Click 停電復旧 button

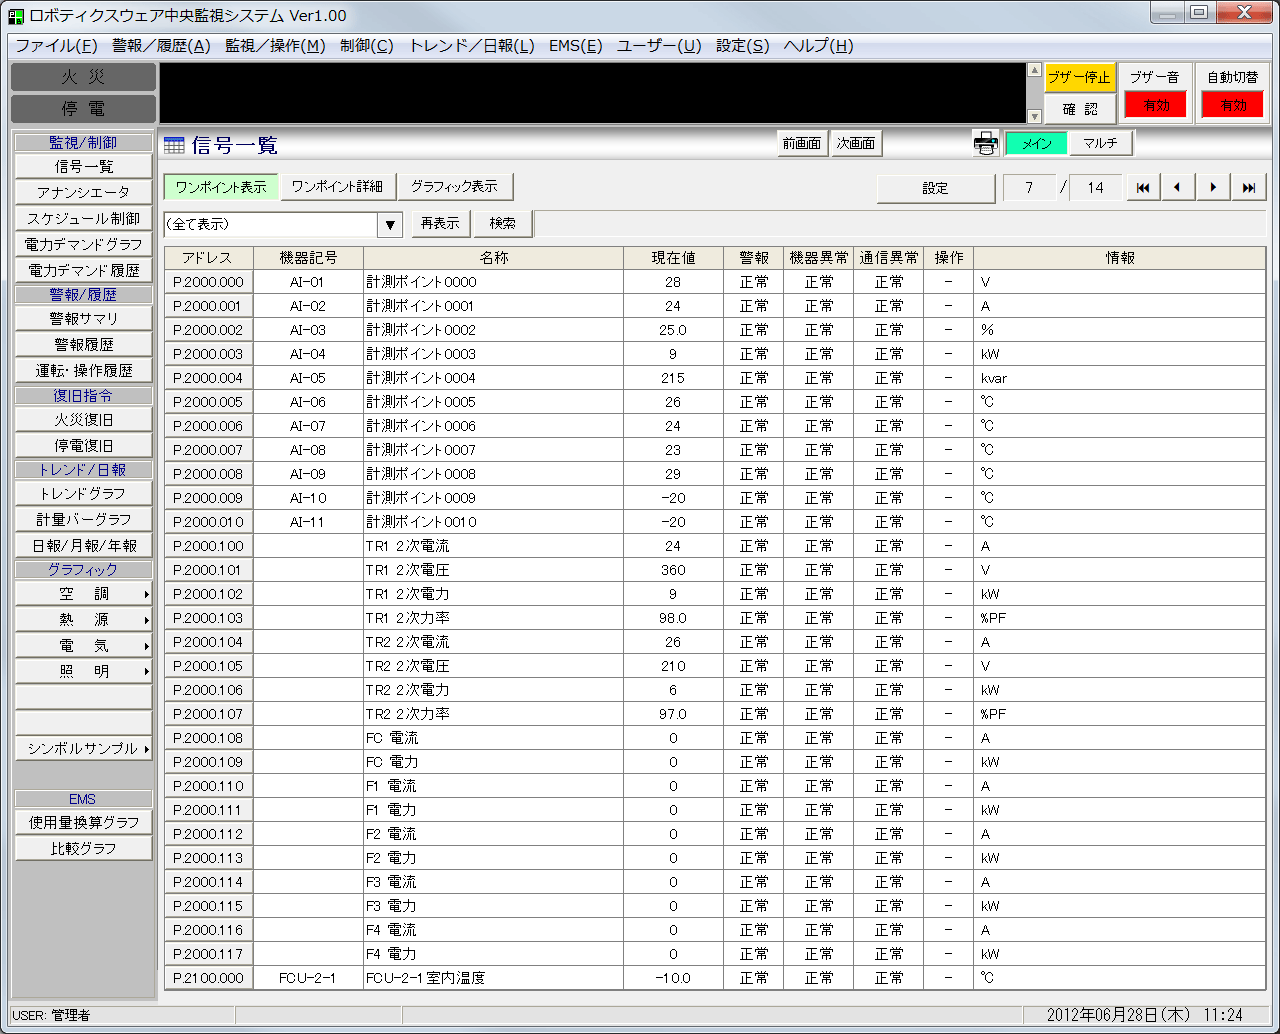84,446
